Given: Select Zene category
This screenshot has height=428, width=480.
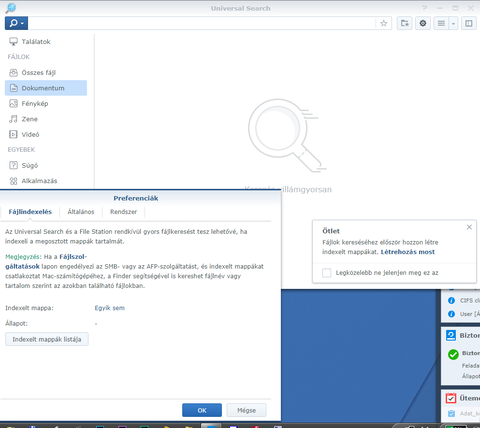Looking at the screenshot, I should click(x=46, y=119).
